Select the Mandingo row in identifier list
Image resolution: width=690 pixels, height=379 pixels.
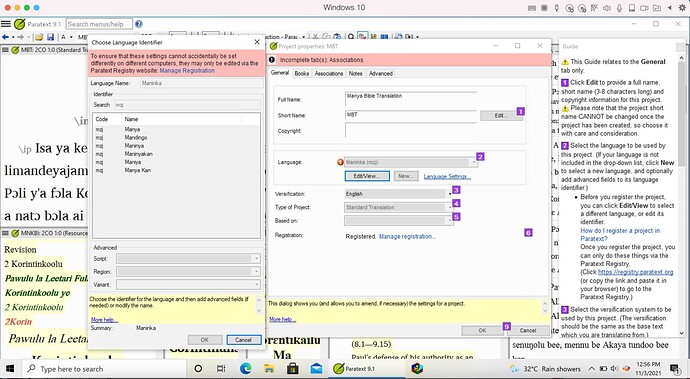176,137
